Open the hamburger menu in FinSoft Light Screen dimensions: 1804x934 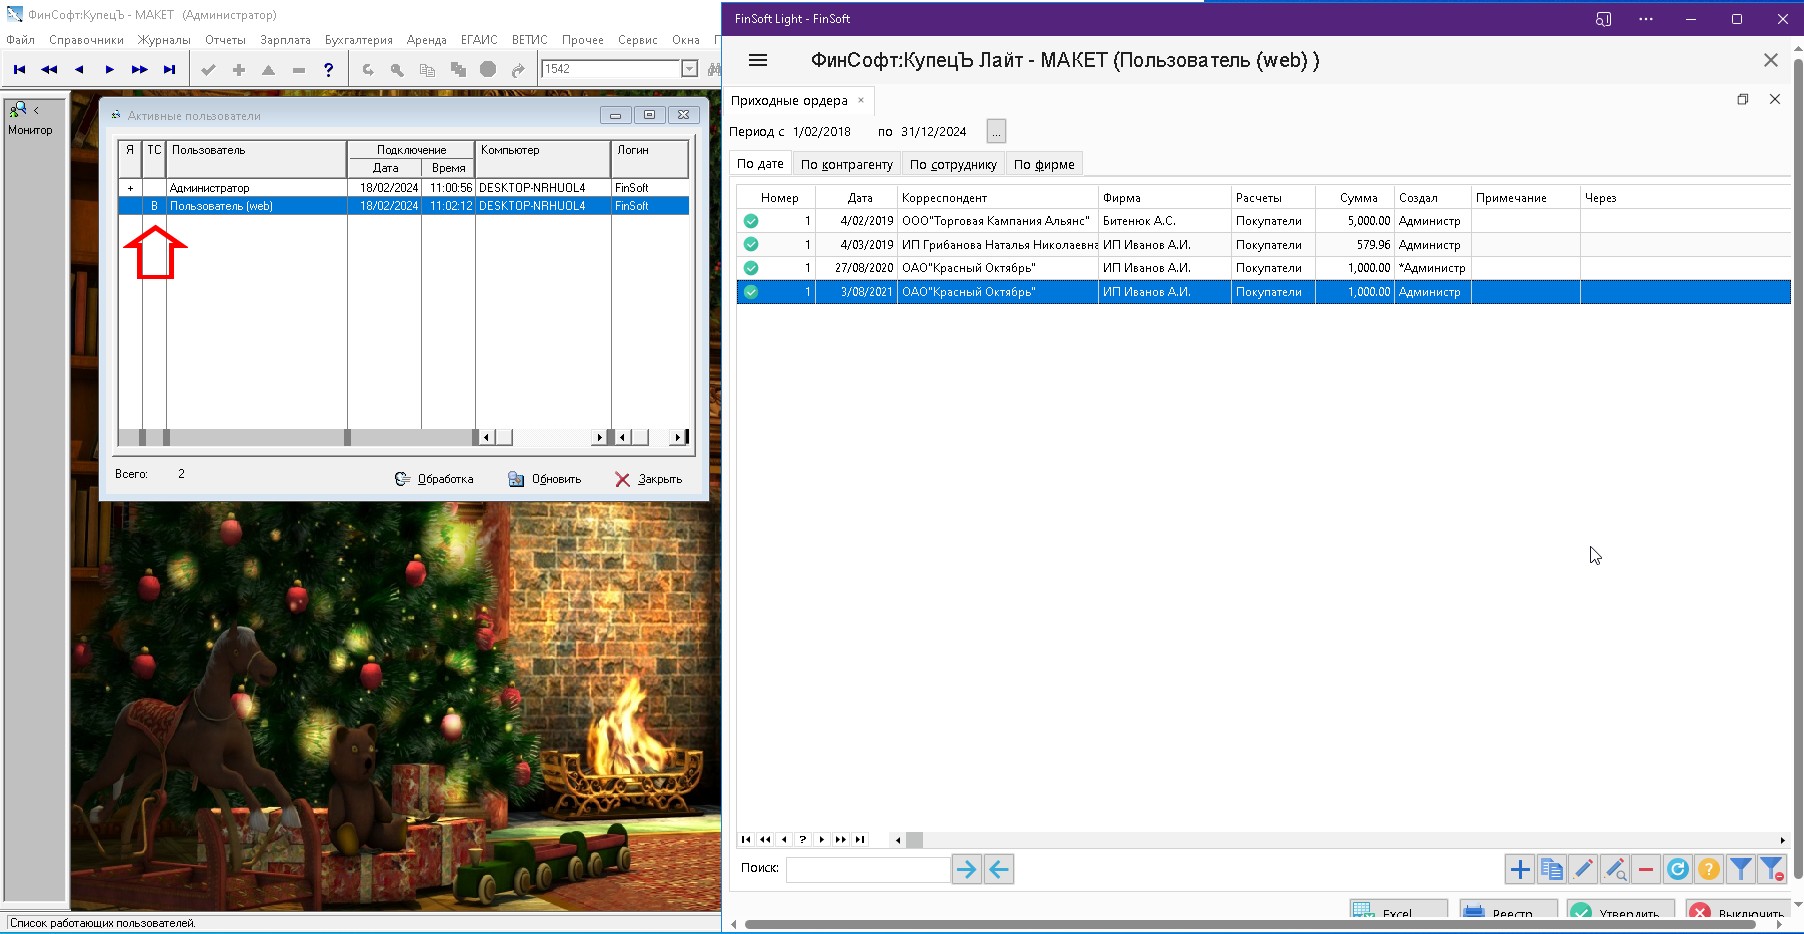(758, 61)
